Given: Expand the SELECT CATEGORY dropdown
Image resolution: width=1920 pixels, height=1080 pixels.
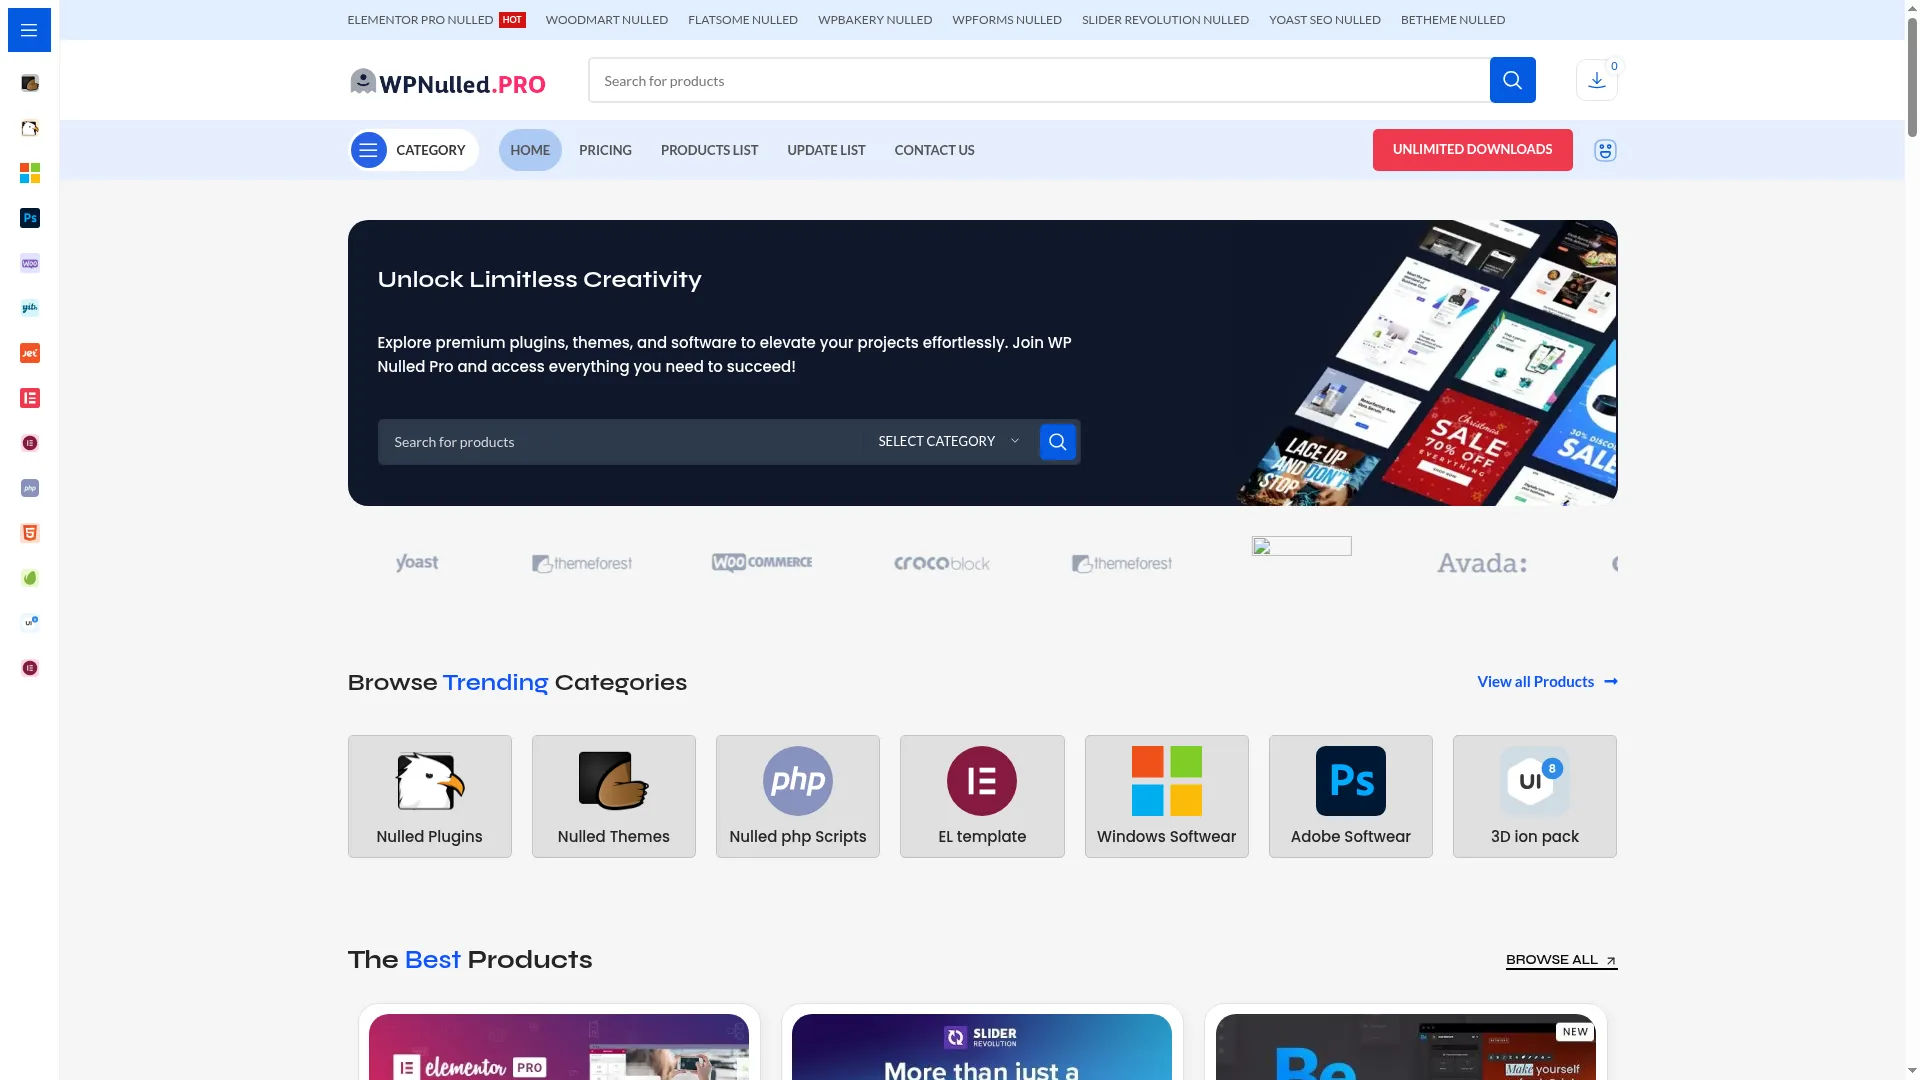Looking at the screenshot, I should pos(948,441).
